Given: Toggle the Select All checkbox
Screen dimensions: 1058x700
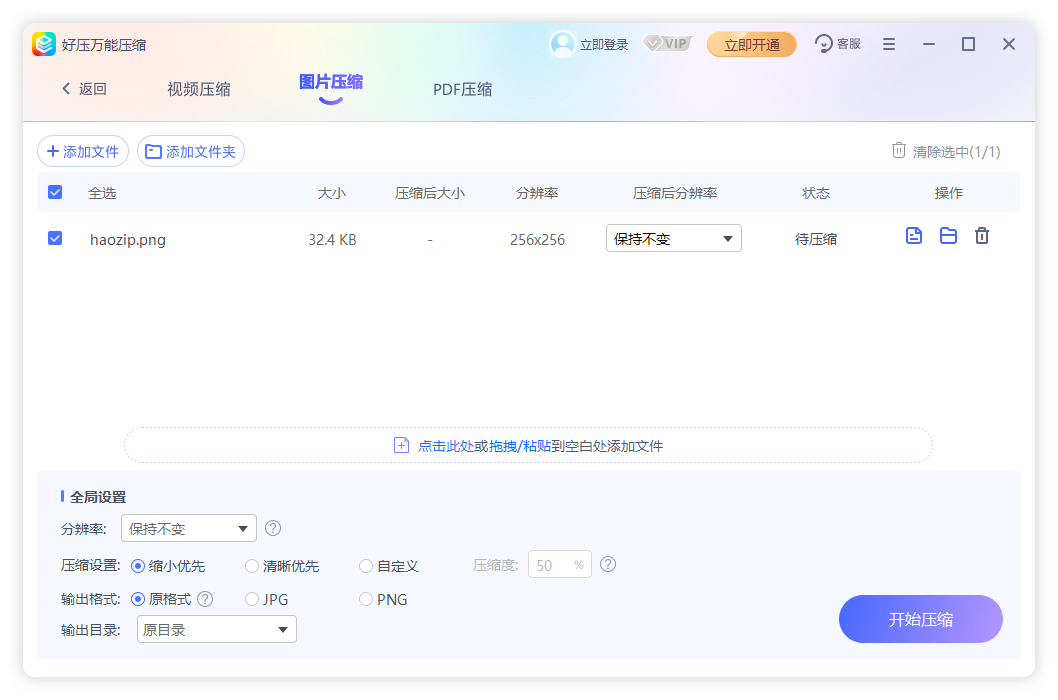Looking at the screenshot, I should pos(55,192).
